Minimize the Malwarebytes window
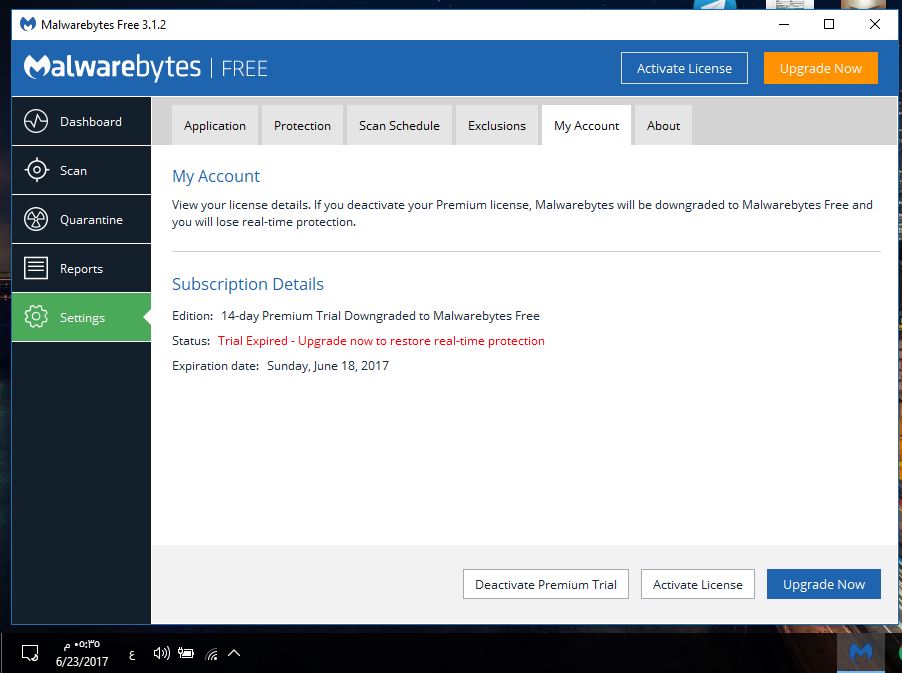The image size is (902, 673). [784, 24]
